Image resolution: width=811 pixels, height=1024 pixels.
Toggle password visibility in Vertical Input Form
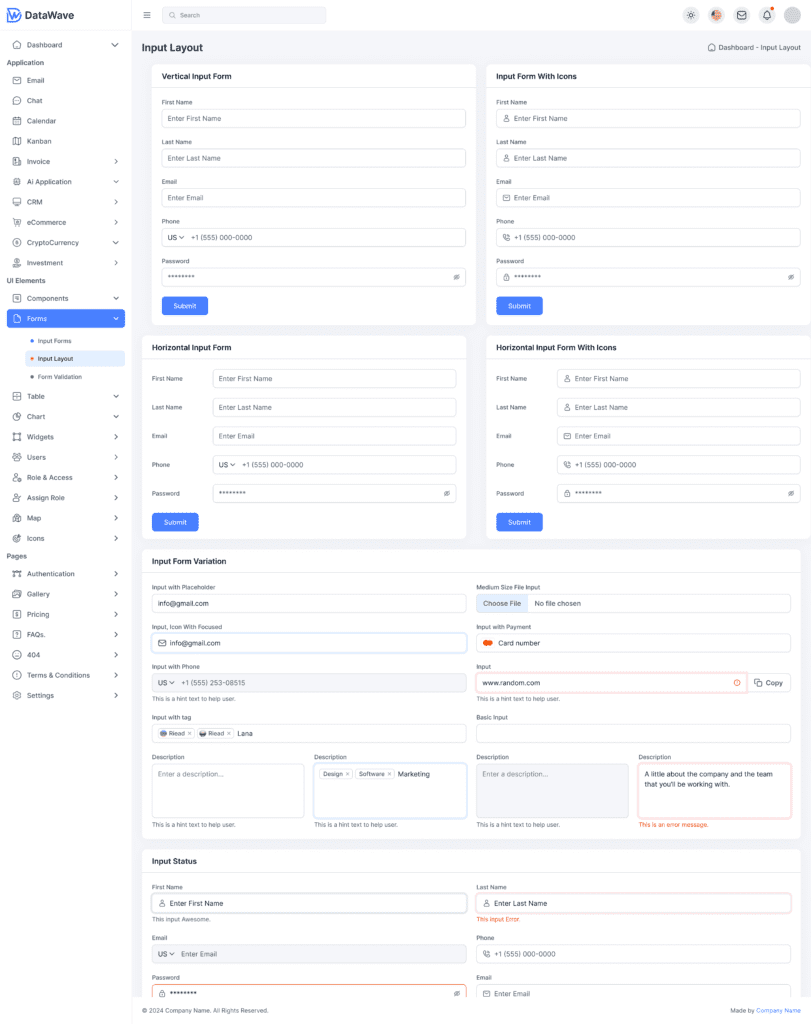pos(456,277)
